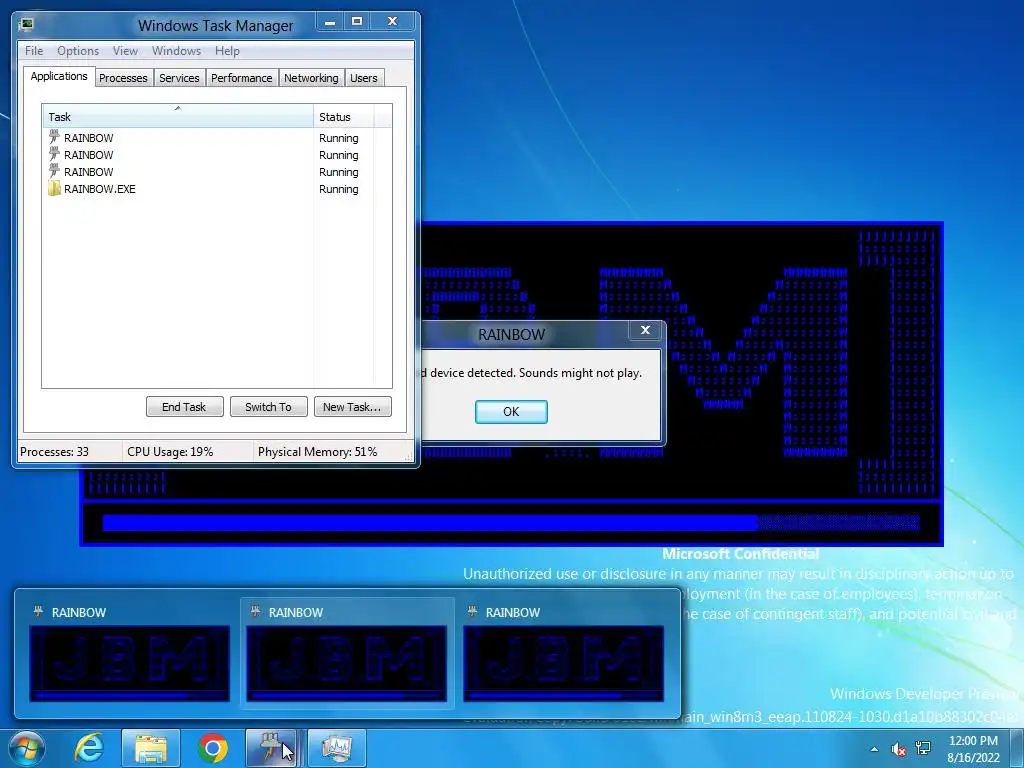Switch to the Processes tab

pos(123,78)
